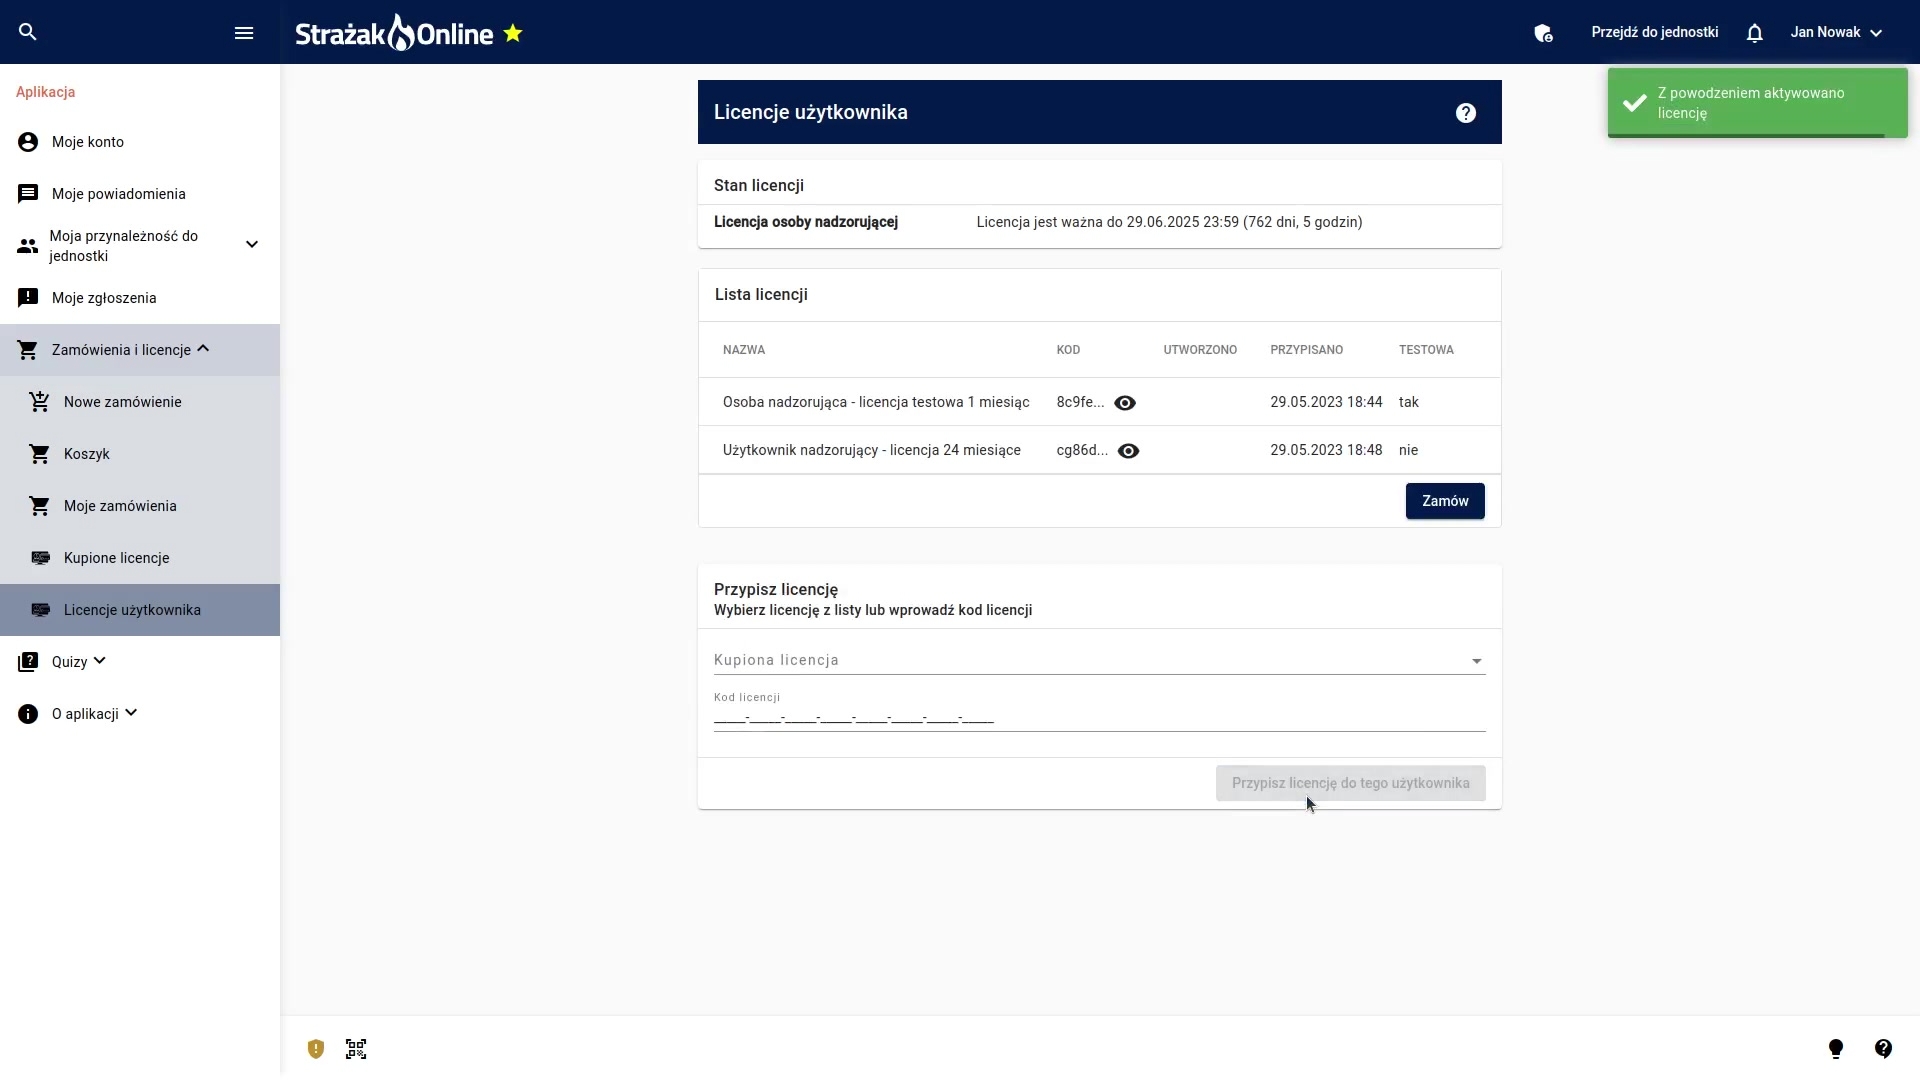This screenshot has height=1080, width=1920.
Task: Select Nowe zamówienie
Action: click(x=140, y=402)
